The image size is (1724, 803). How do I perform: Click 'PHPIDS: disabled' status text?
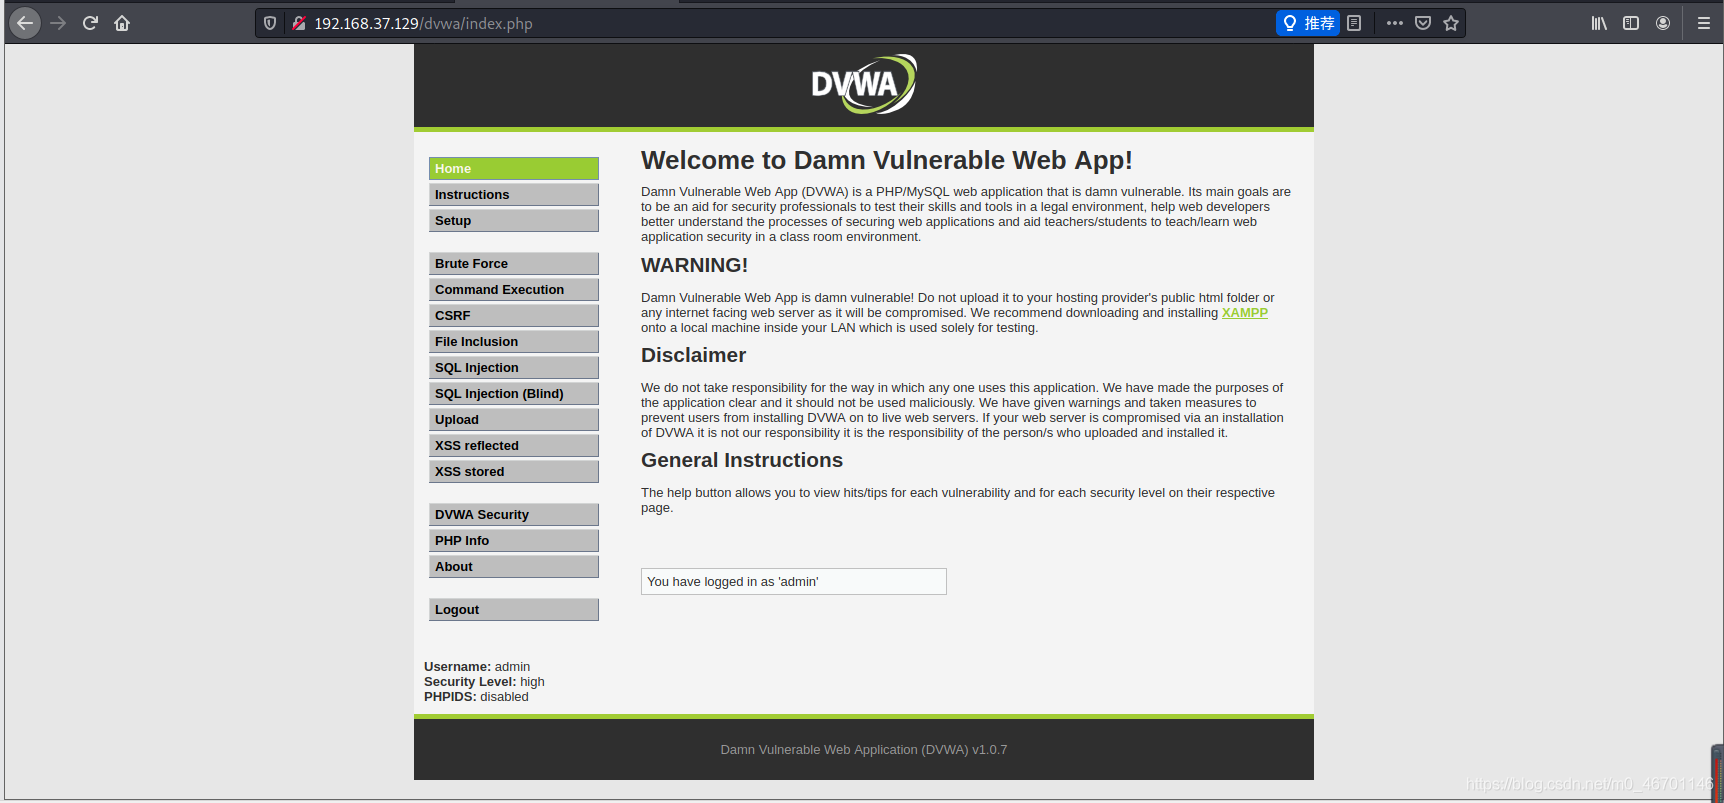tap(476, 697)
